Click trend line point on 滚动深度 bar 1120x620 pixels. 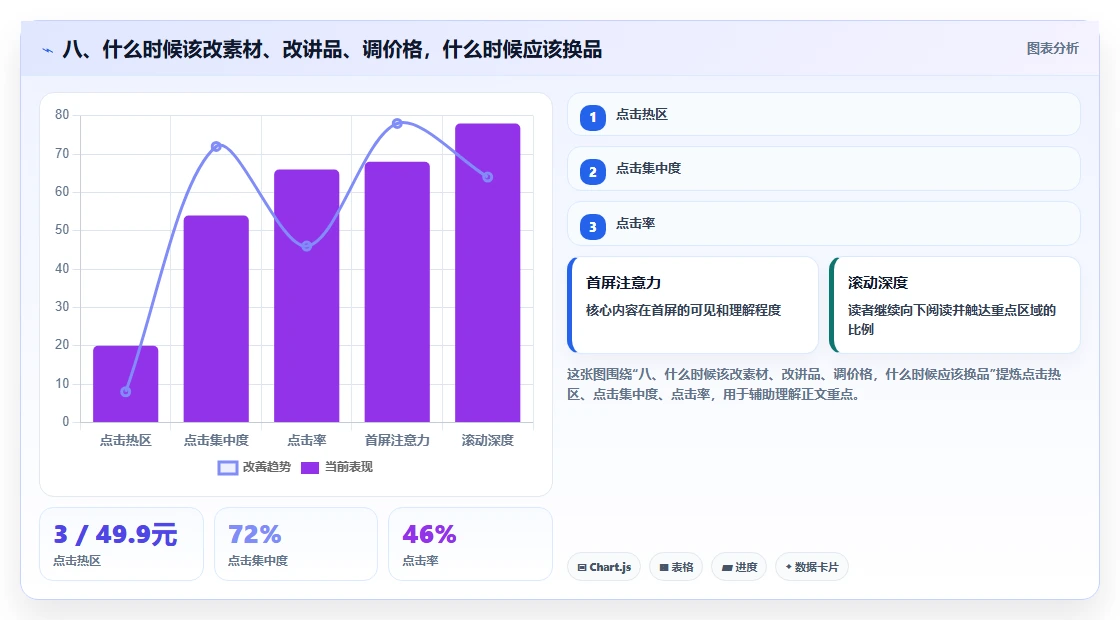tap(487, 177)
